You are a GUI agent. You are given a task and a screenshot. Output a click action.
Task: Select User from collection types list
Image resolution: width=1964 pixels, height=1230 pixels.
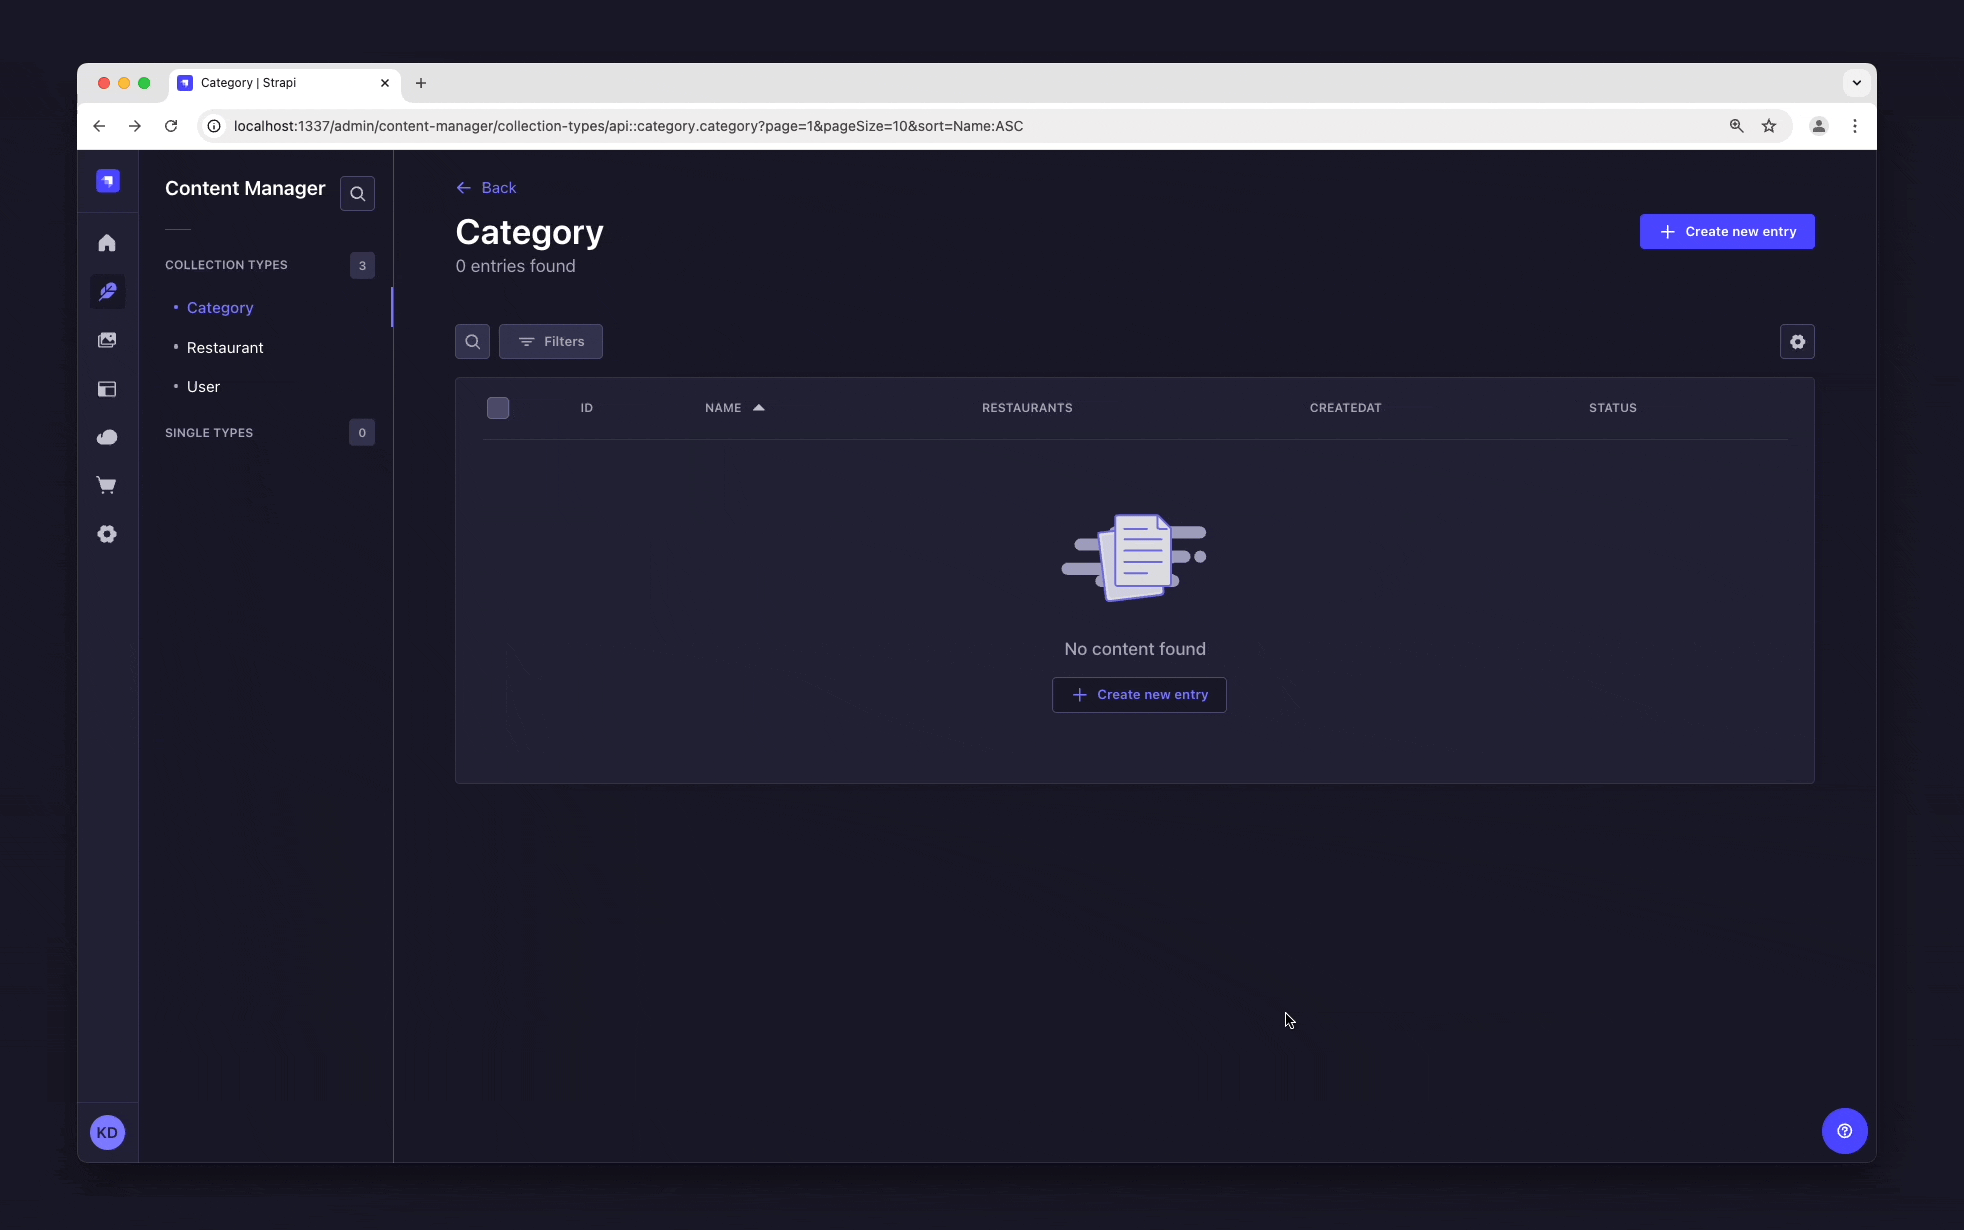coord(203,385)
